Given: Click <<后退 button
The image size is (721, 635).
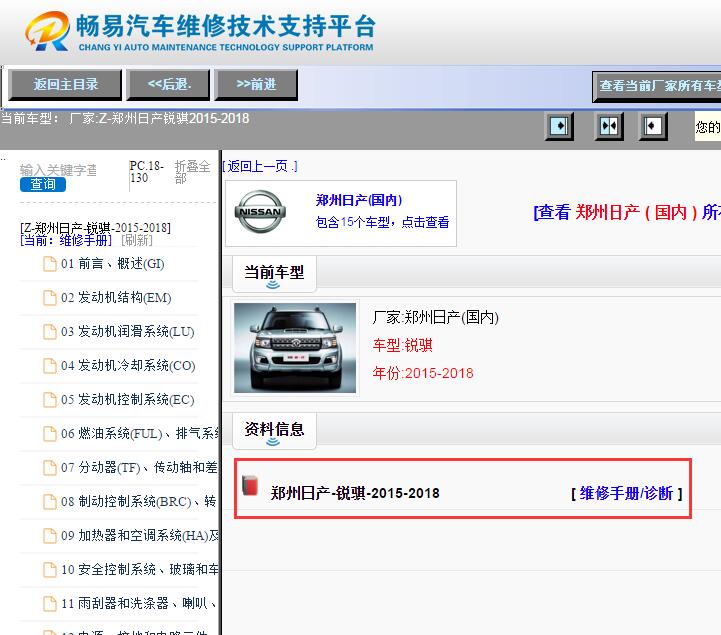Looking at the screenshot, I should pos(168,85).
